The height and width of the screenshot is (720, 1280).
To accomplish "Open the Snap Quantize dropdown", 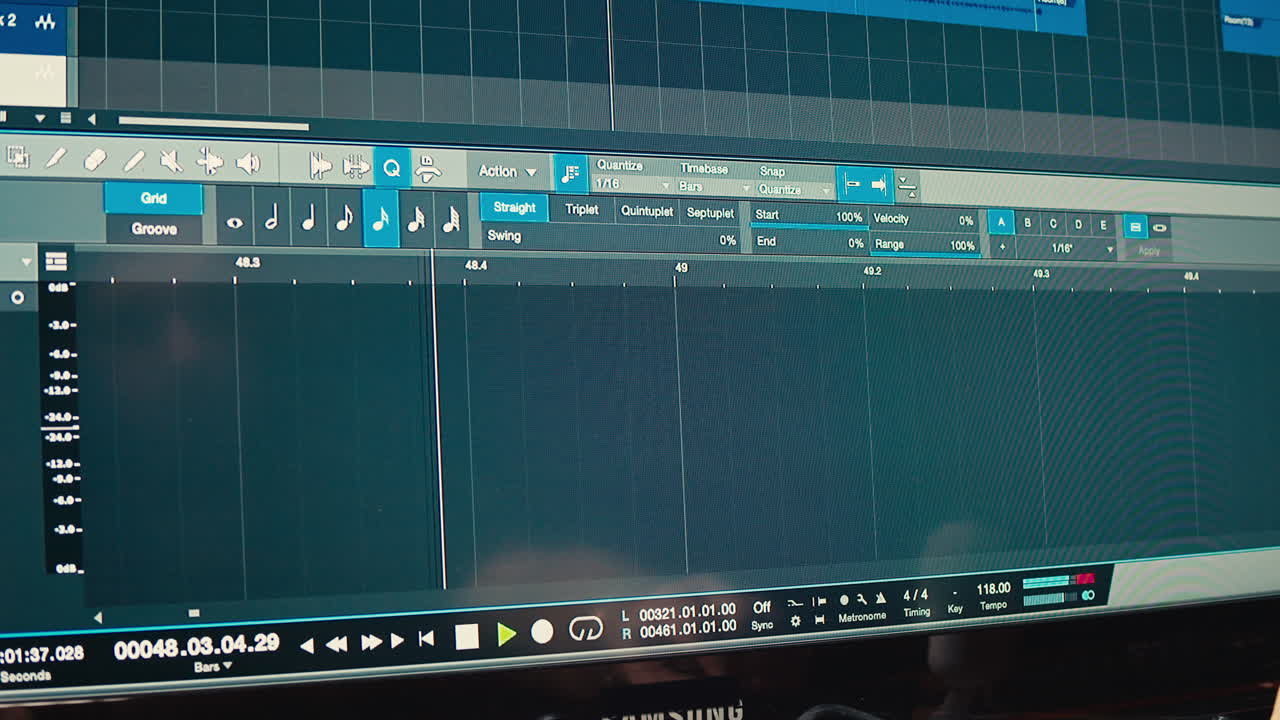I will click(x=794, y=189).
